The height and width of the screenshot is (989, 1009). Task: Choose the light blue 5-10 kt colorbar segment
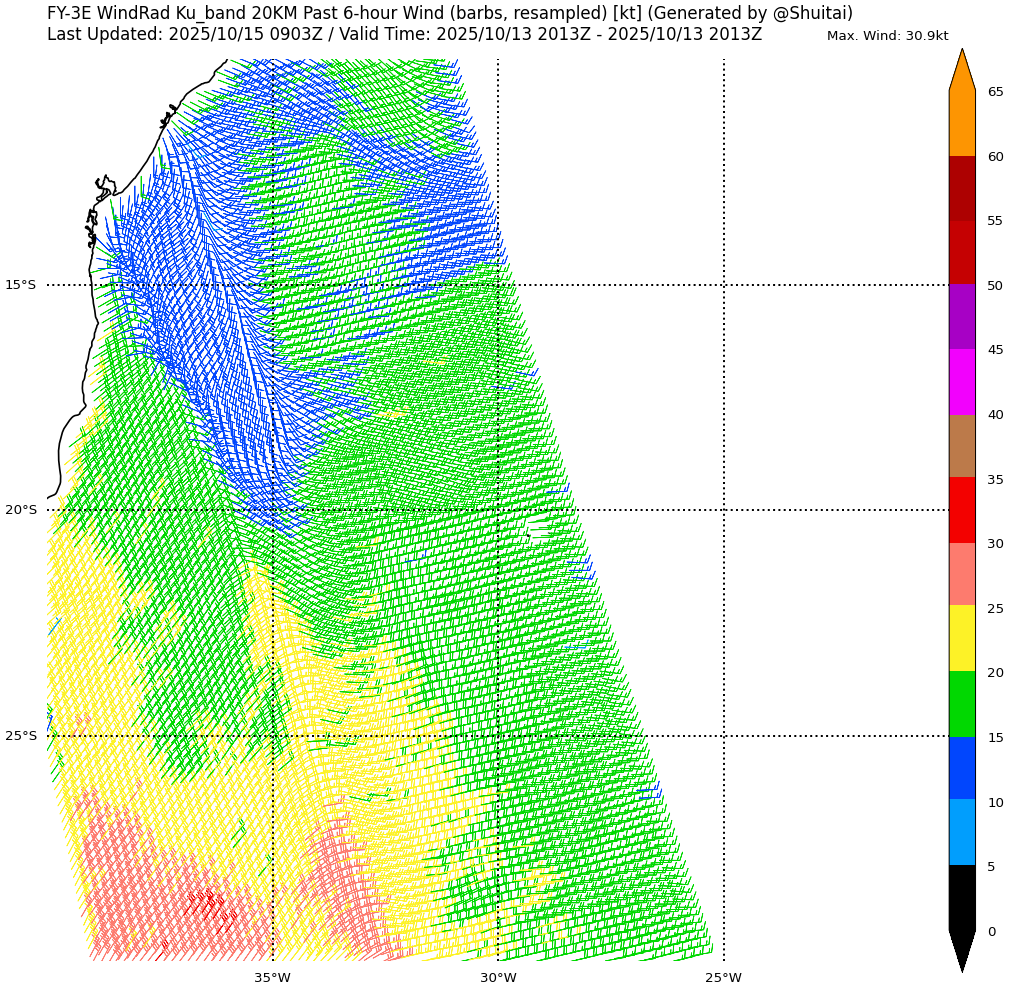pos(961,832)
